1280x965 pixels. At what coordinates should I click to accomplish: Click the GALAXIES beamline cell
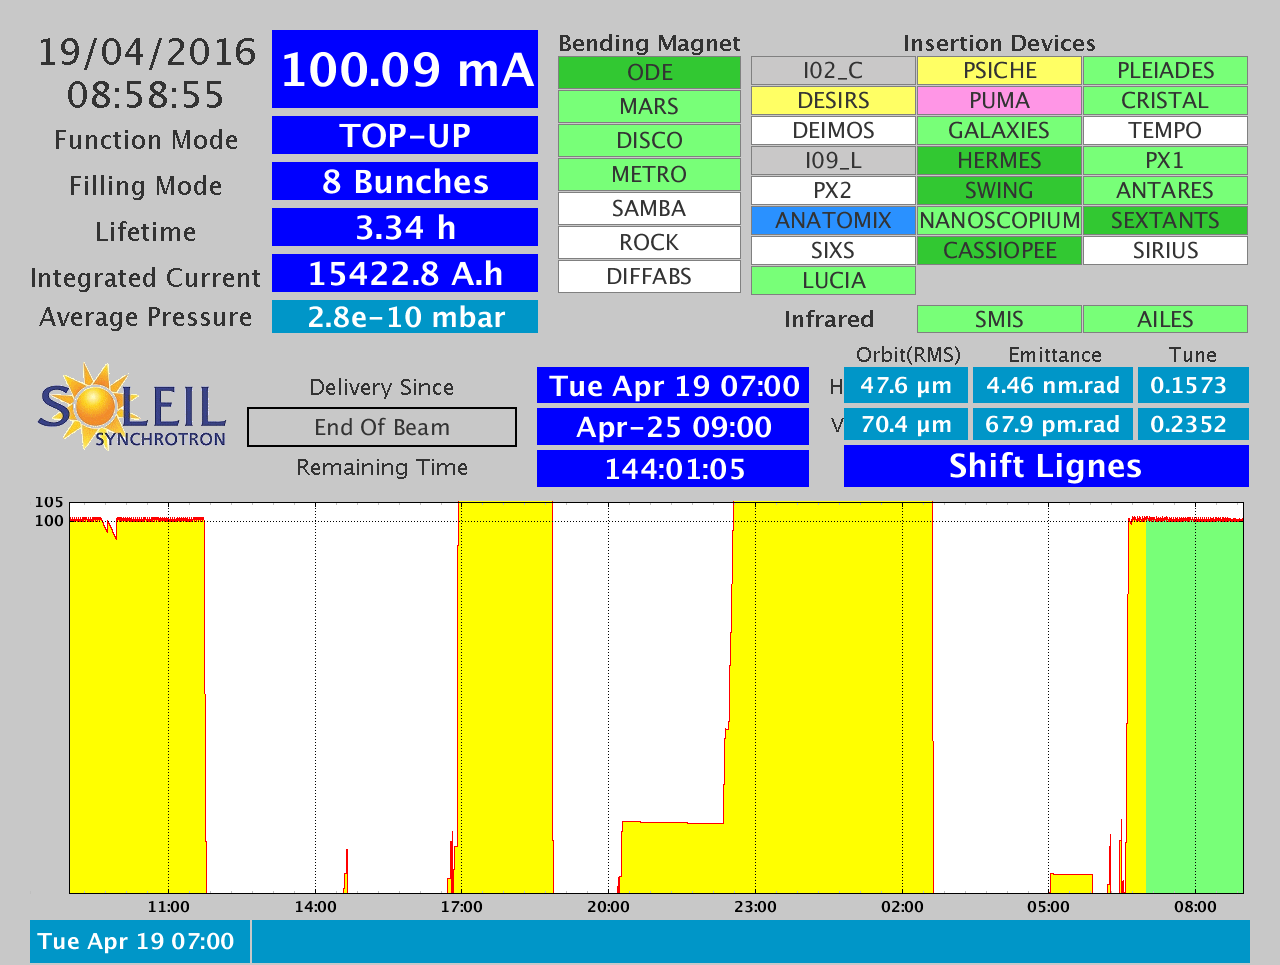tap(999, 131)
